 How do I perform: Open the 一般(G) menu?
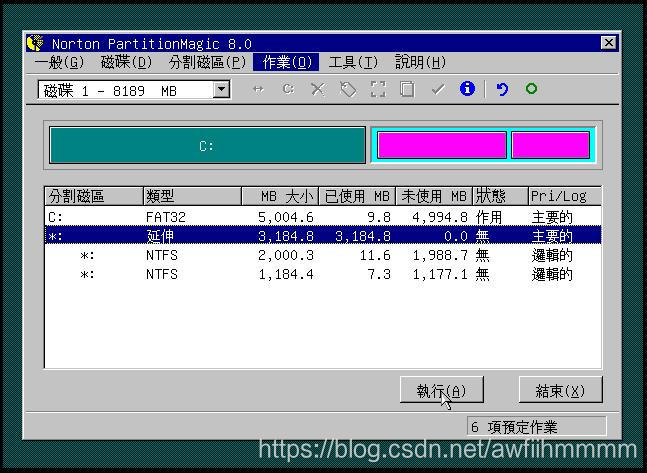[x=59, y=63]
